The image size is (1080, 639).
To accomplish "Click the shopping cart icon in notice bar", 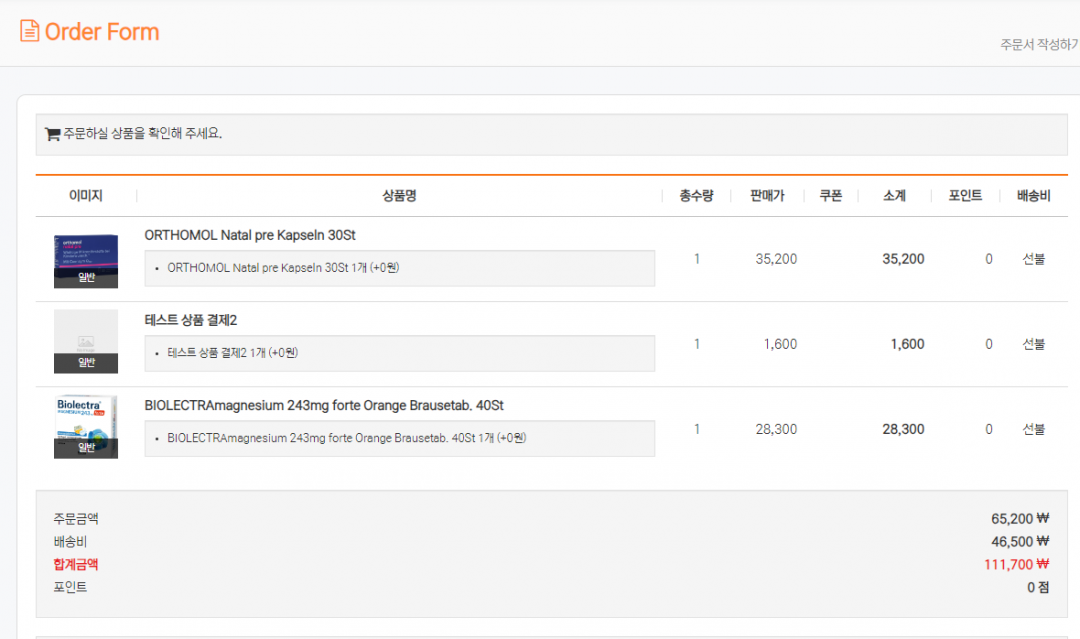I will coord(52,134).
